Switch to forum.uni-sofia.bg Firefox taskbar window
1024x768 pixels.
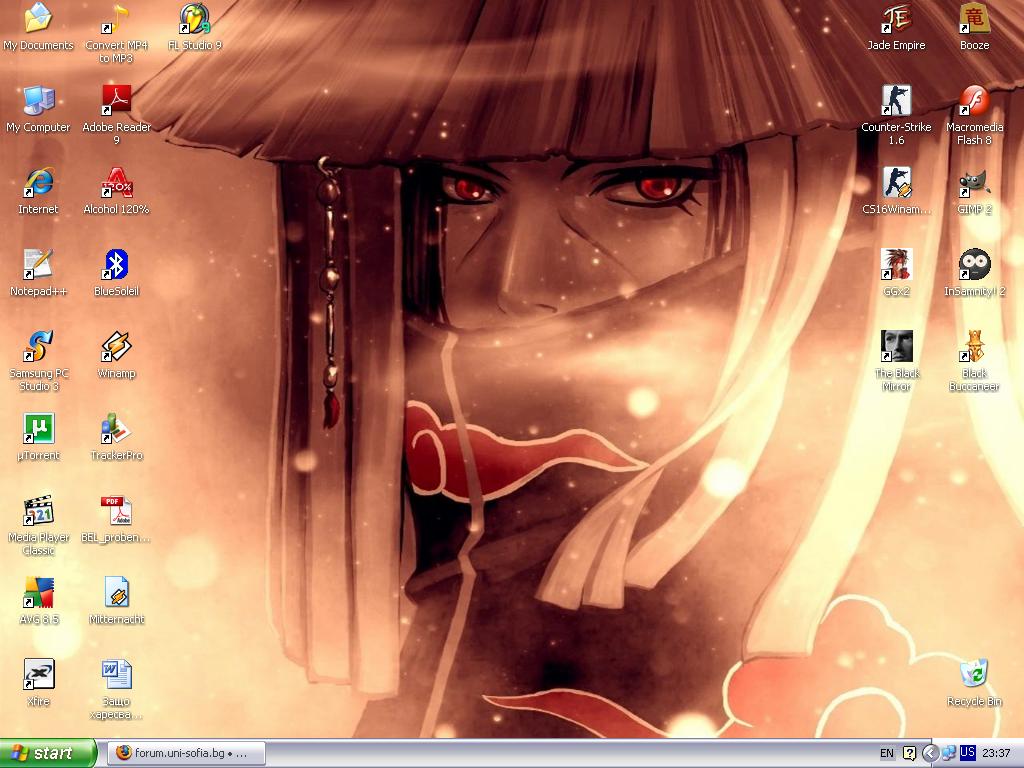click(x=186, y=753)
